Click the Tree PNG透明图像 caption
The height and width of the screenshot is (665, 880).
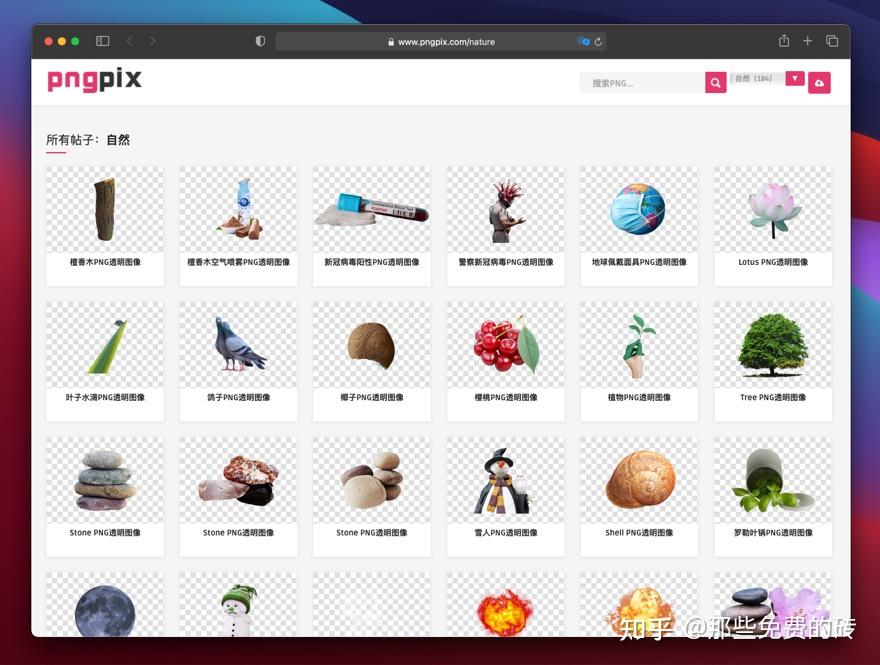tap(773, 397)
